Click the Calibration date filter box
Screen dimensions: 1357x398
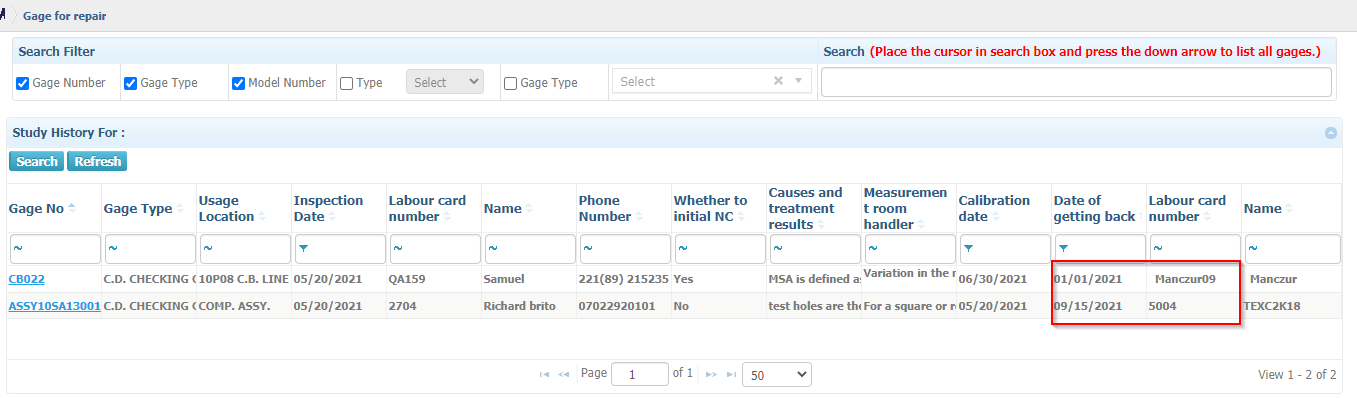[1005, 249]
